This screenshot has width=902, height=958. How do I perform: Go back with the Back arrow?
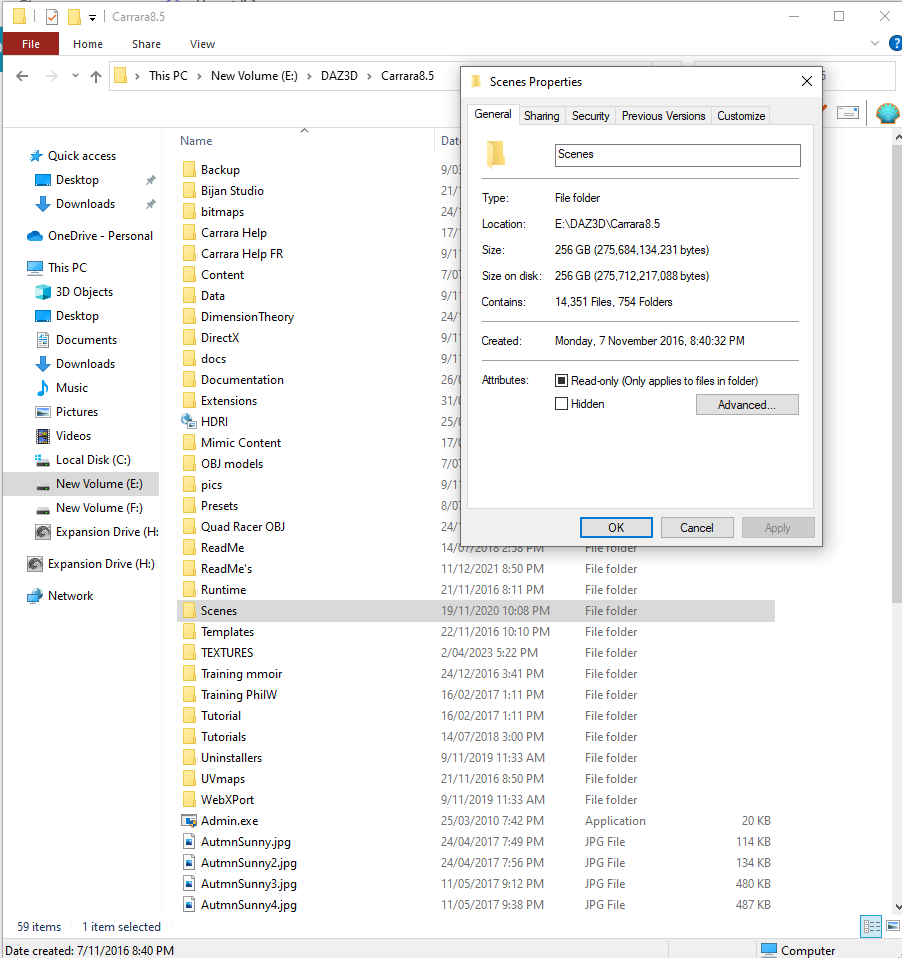point(22,76)
